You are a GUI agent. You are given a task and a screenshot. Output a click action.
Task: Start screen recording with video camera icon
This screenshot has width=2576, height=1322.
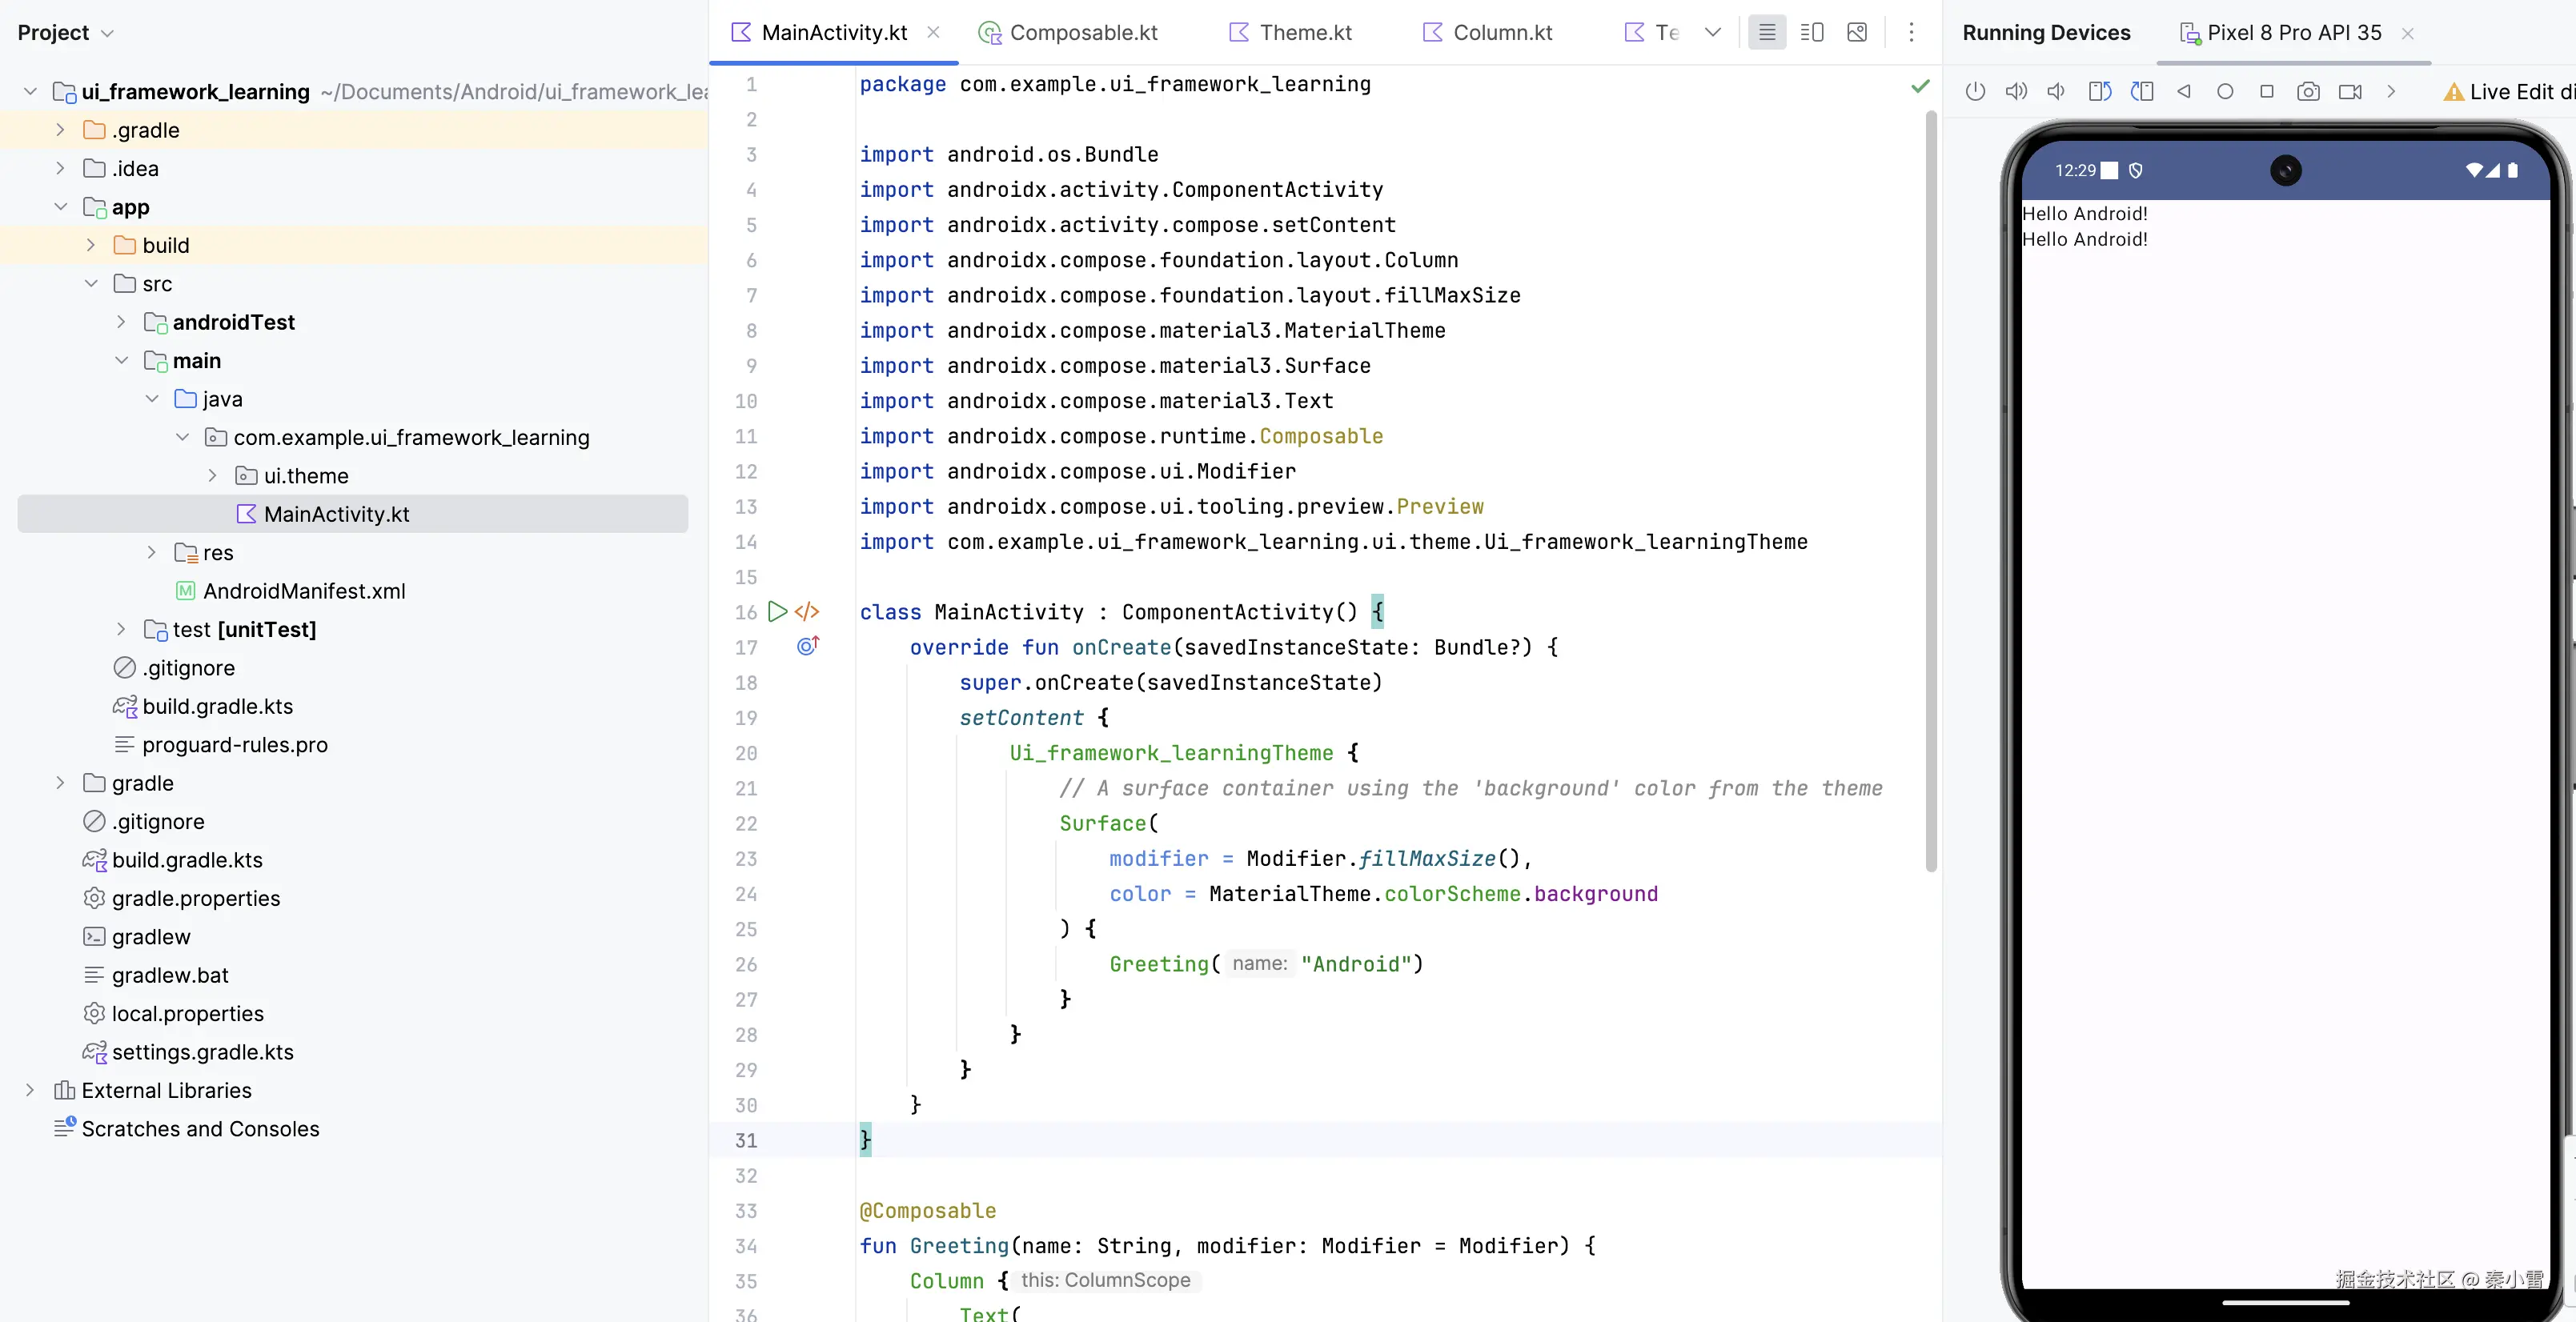click(2350, 92)
